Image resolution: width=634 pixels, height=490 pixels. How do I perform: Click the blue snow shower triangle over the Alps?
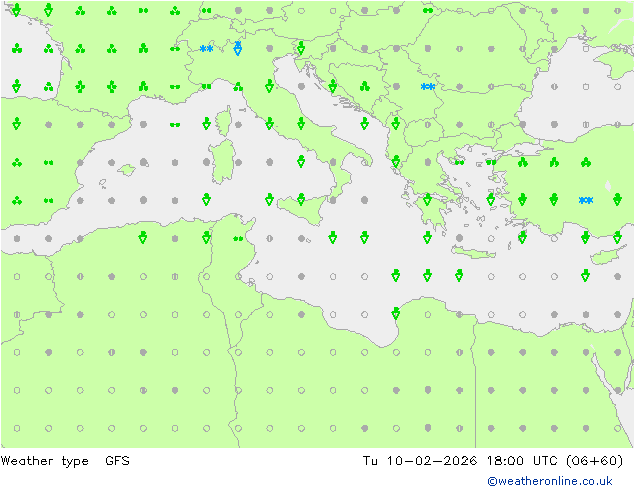238,48
